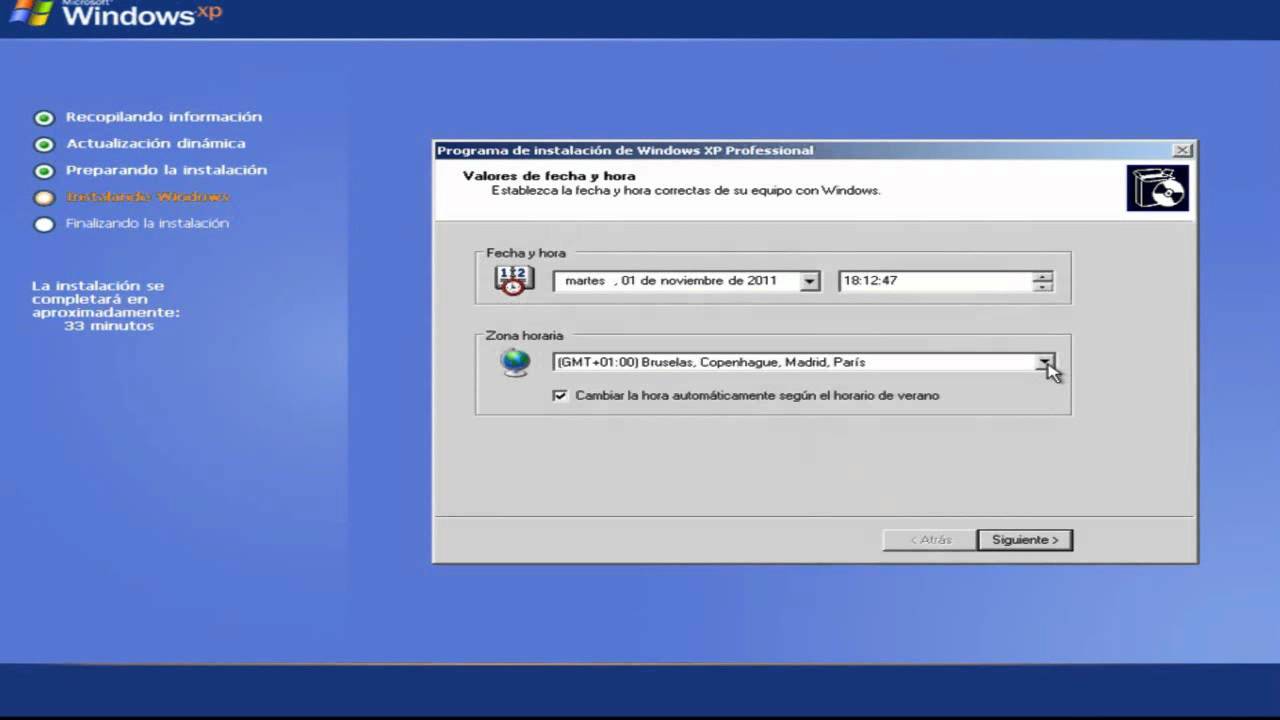This screenshot has height=720, width=1280.
Task: Click the 'Fecha y hora' group label
Action: tap(526, 253)
